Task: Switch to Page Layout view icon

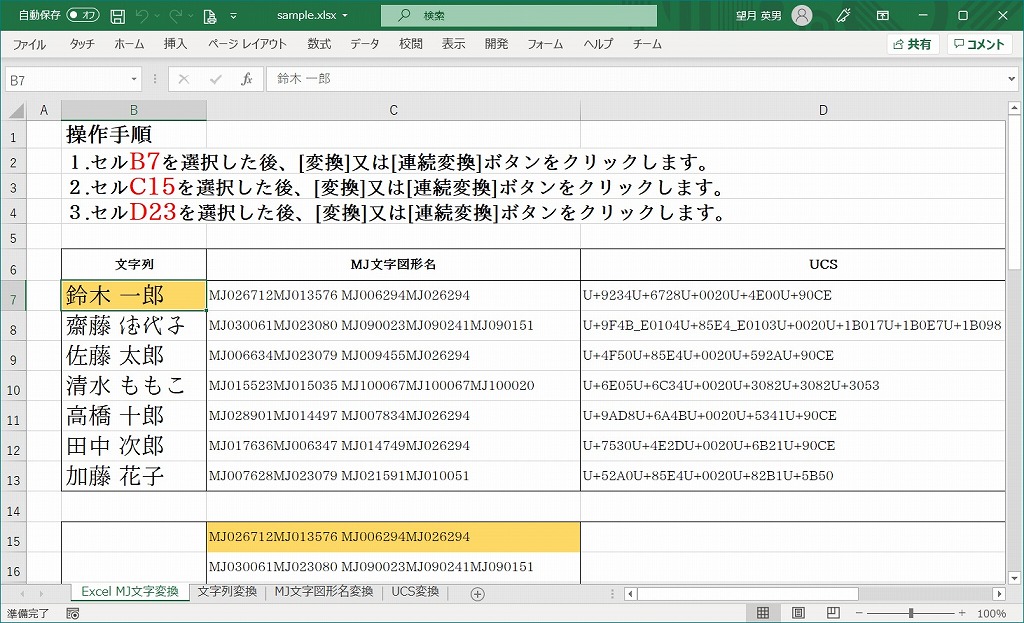Action: point(798,613)
